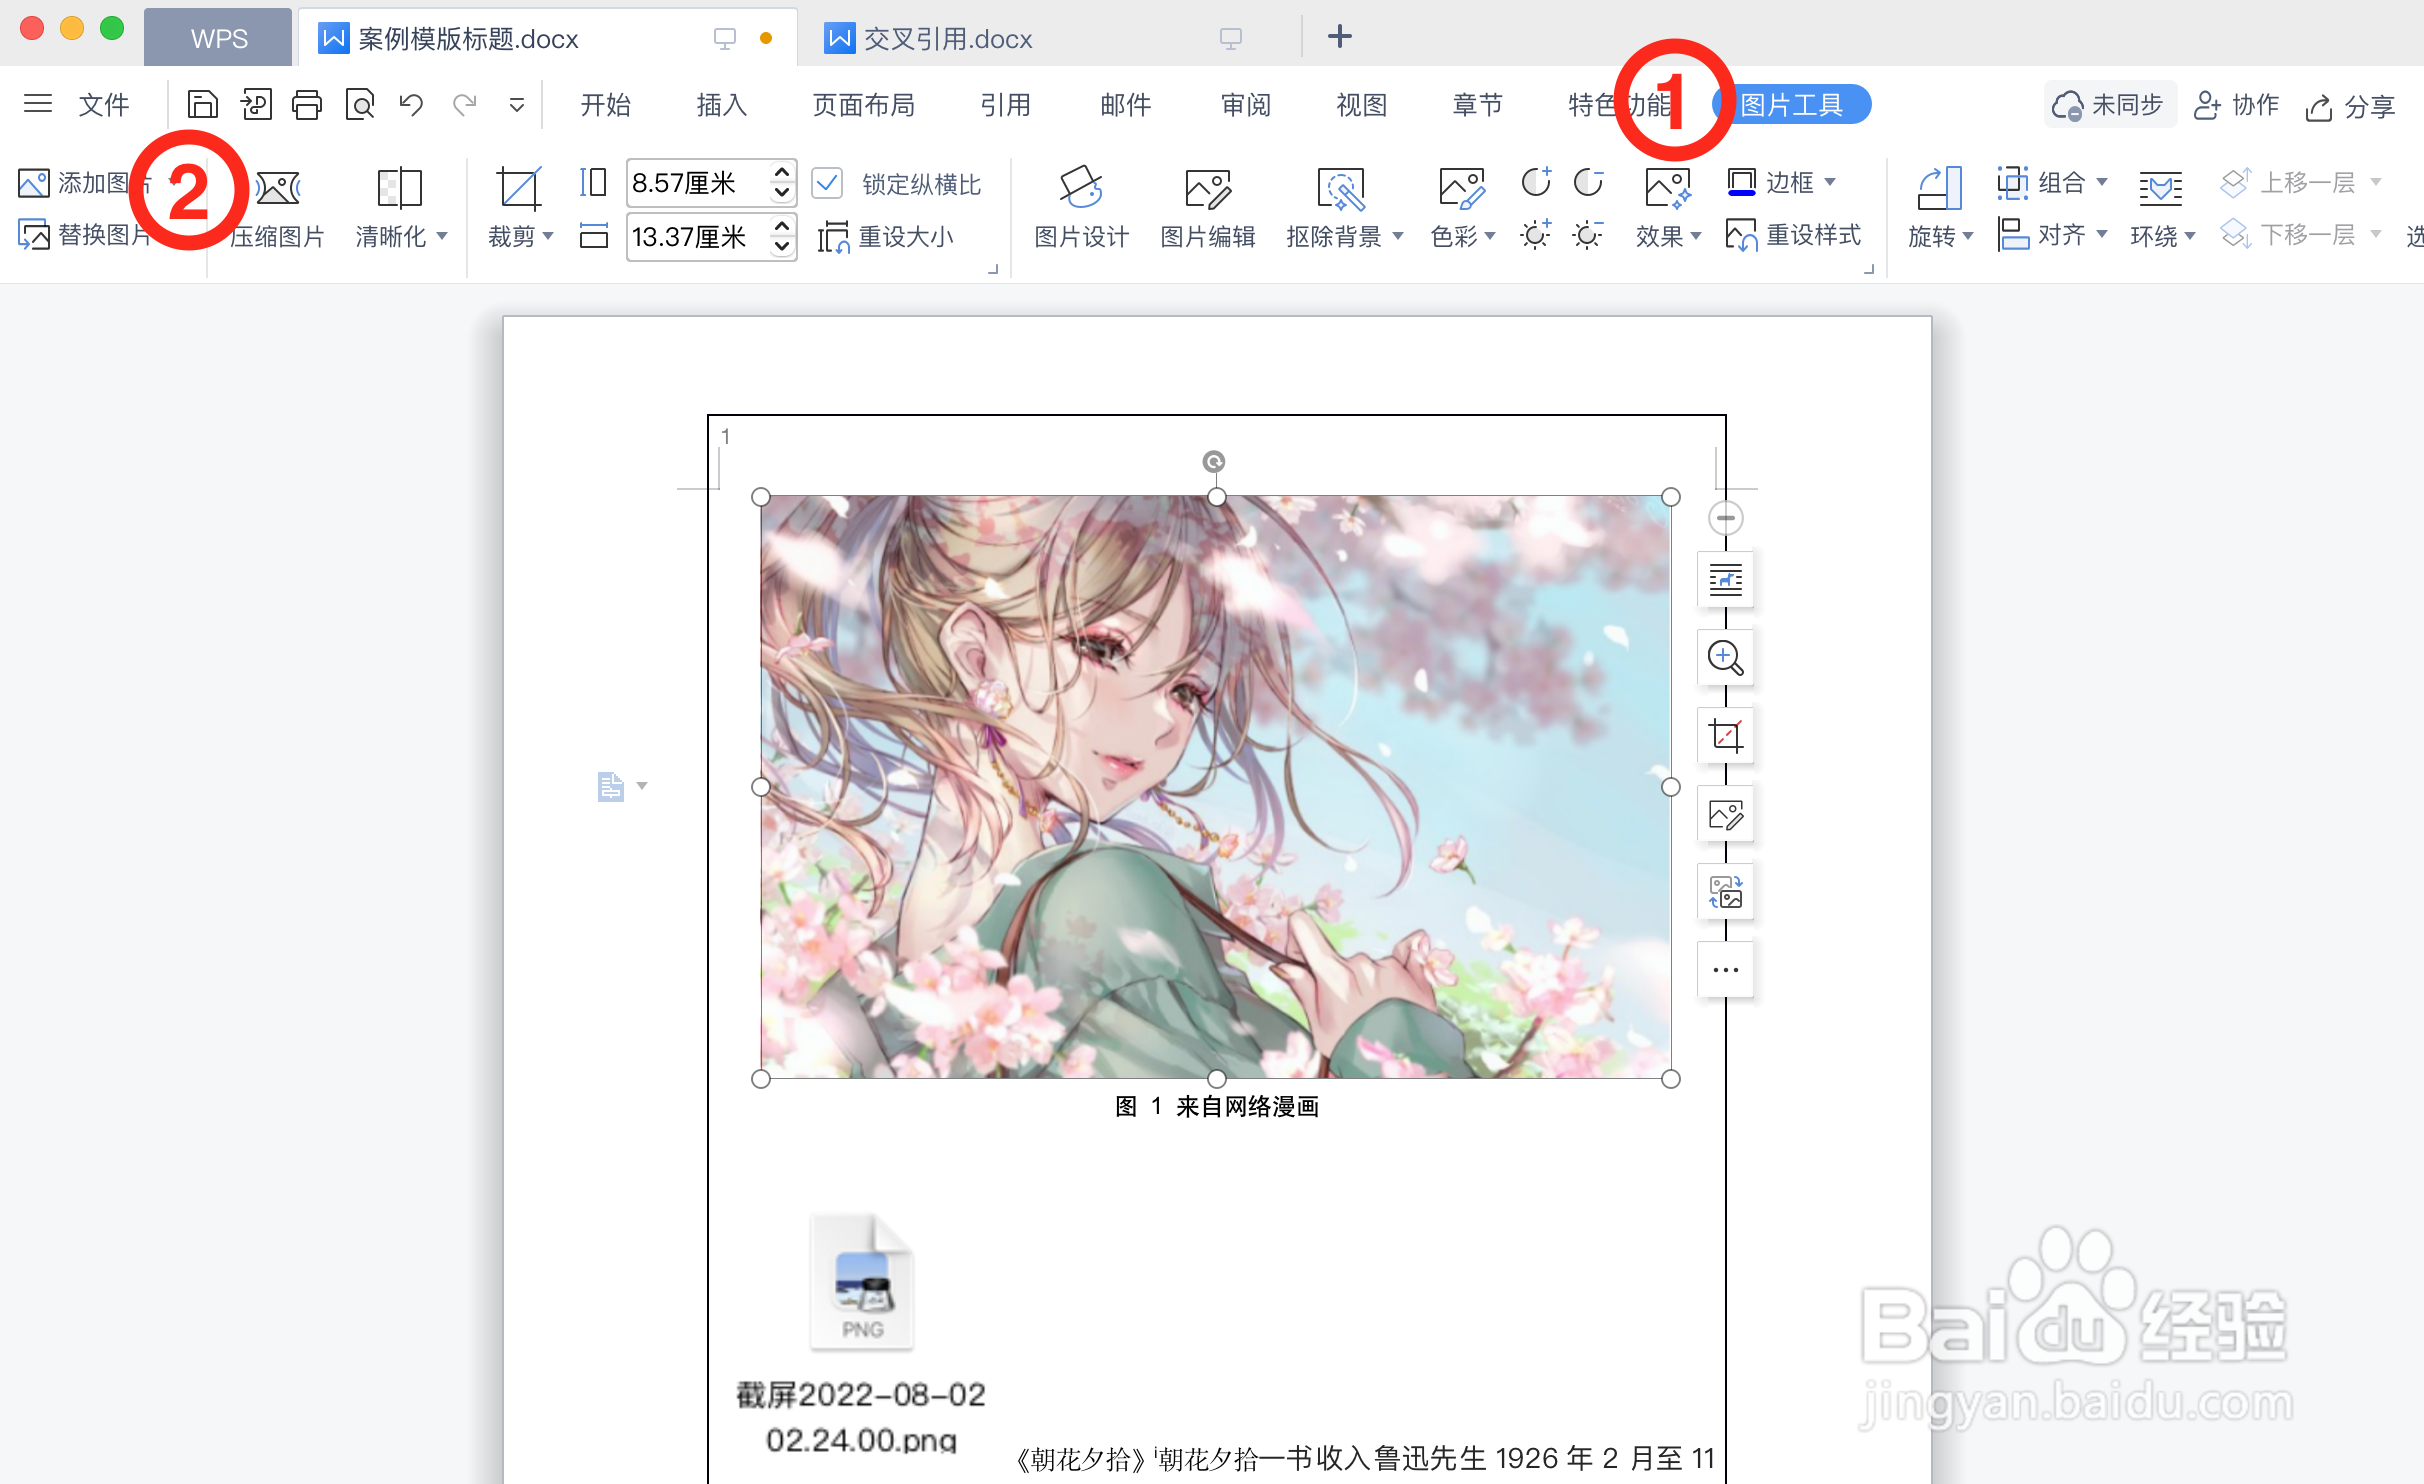
Task: Open the hamburger menu icon
Action: [38, 104]
